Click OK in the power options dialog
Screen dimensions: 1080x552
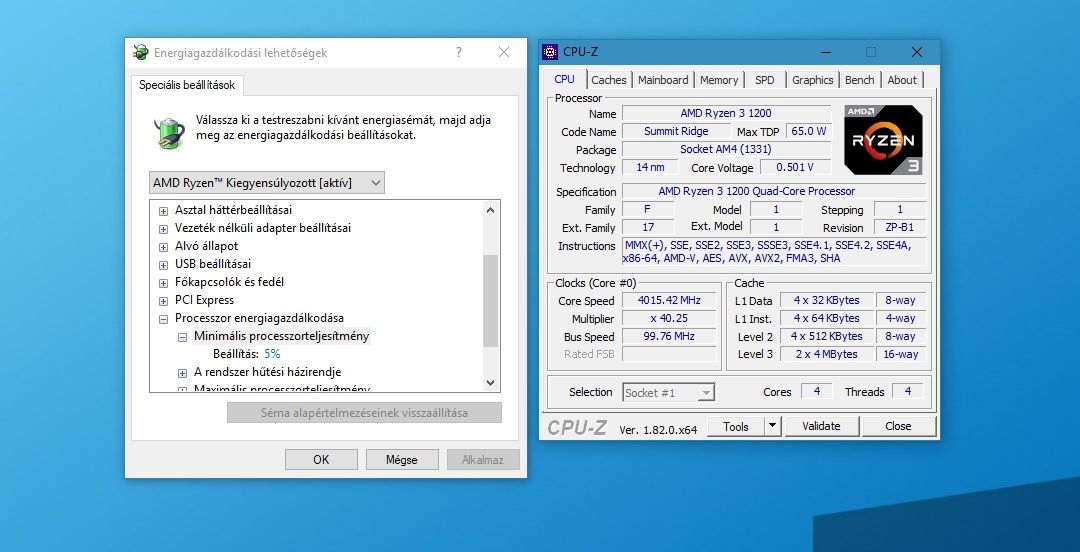tap(321, 460)
